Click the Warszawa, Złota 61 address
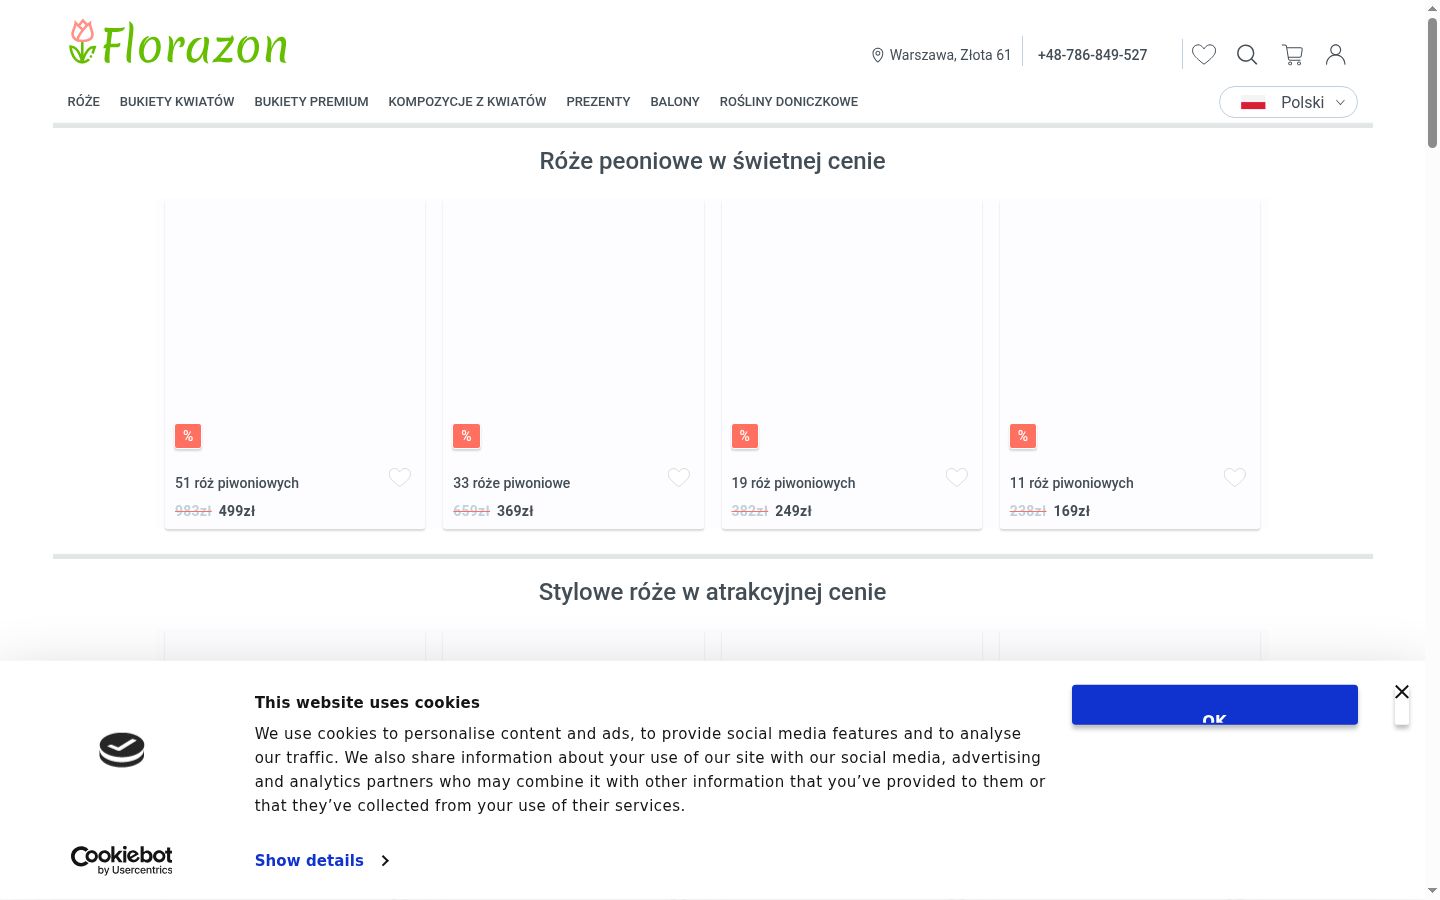Screen dimensions: 1440x900 [950, 55]
